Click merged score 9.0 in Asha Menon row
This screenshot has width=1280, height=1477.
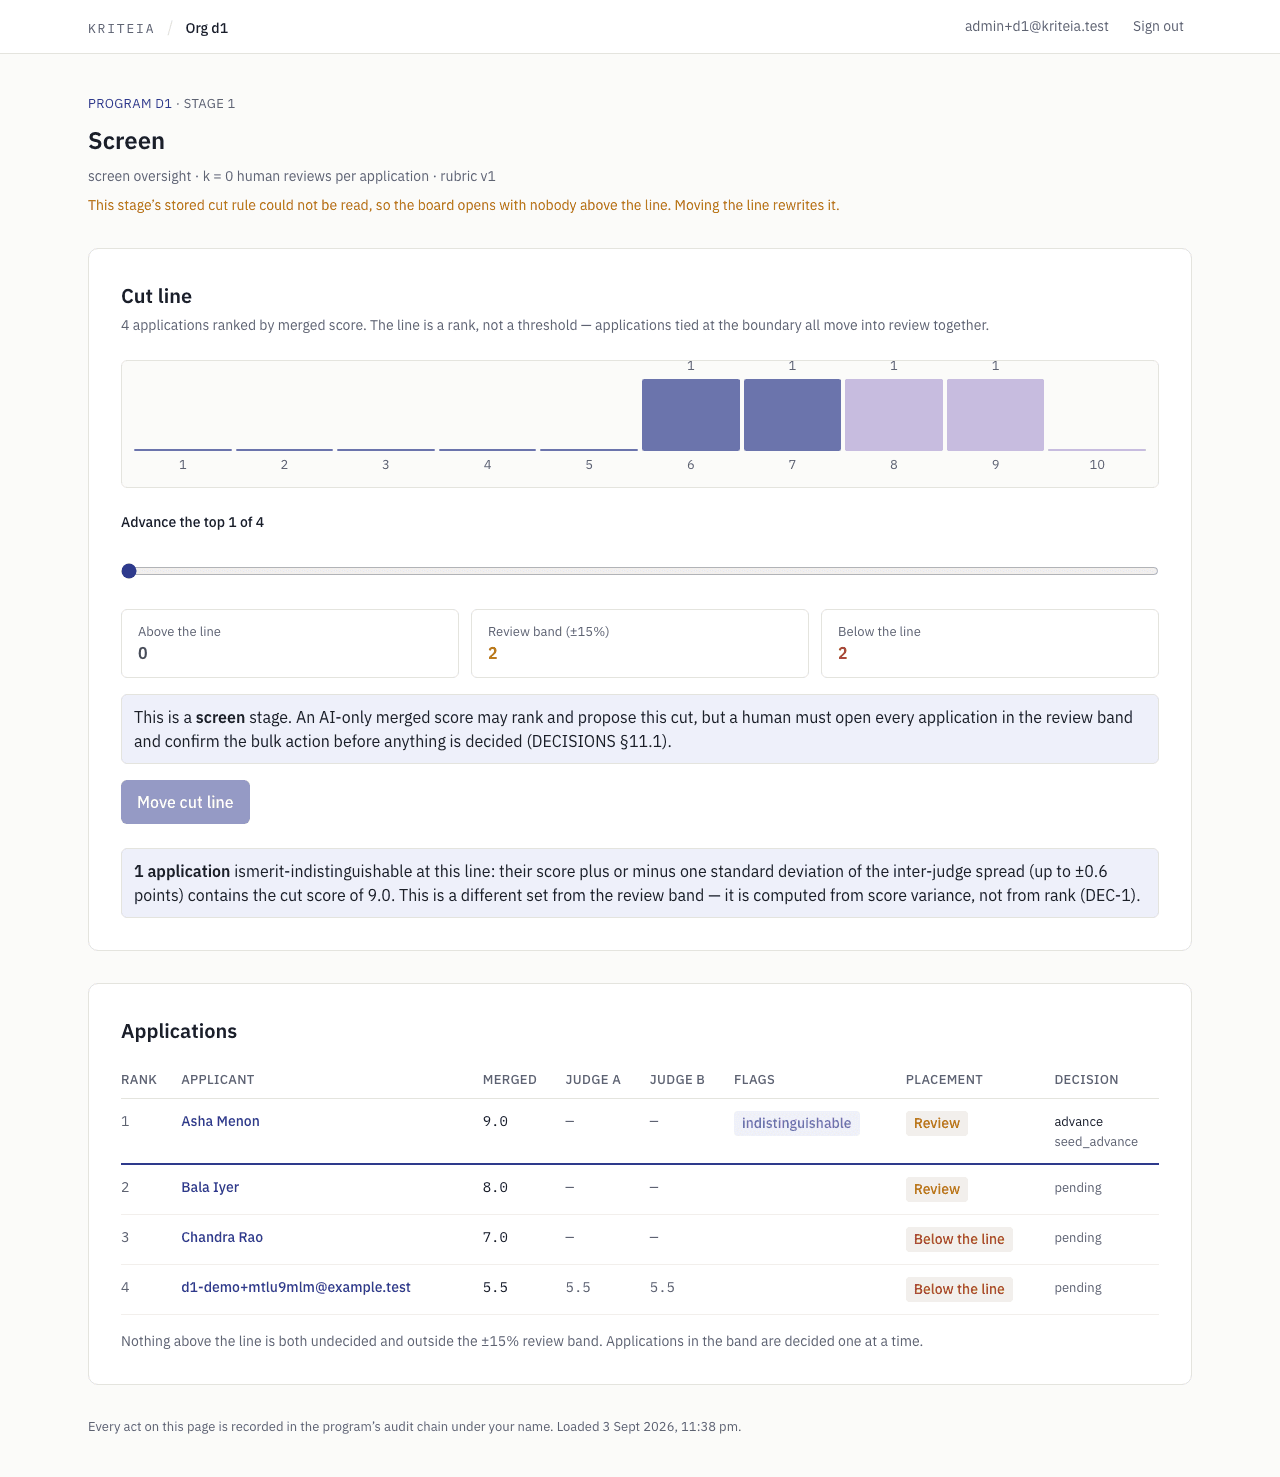click(495, 1121)
